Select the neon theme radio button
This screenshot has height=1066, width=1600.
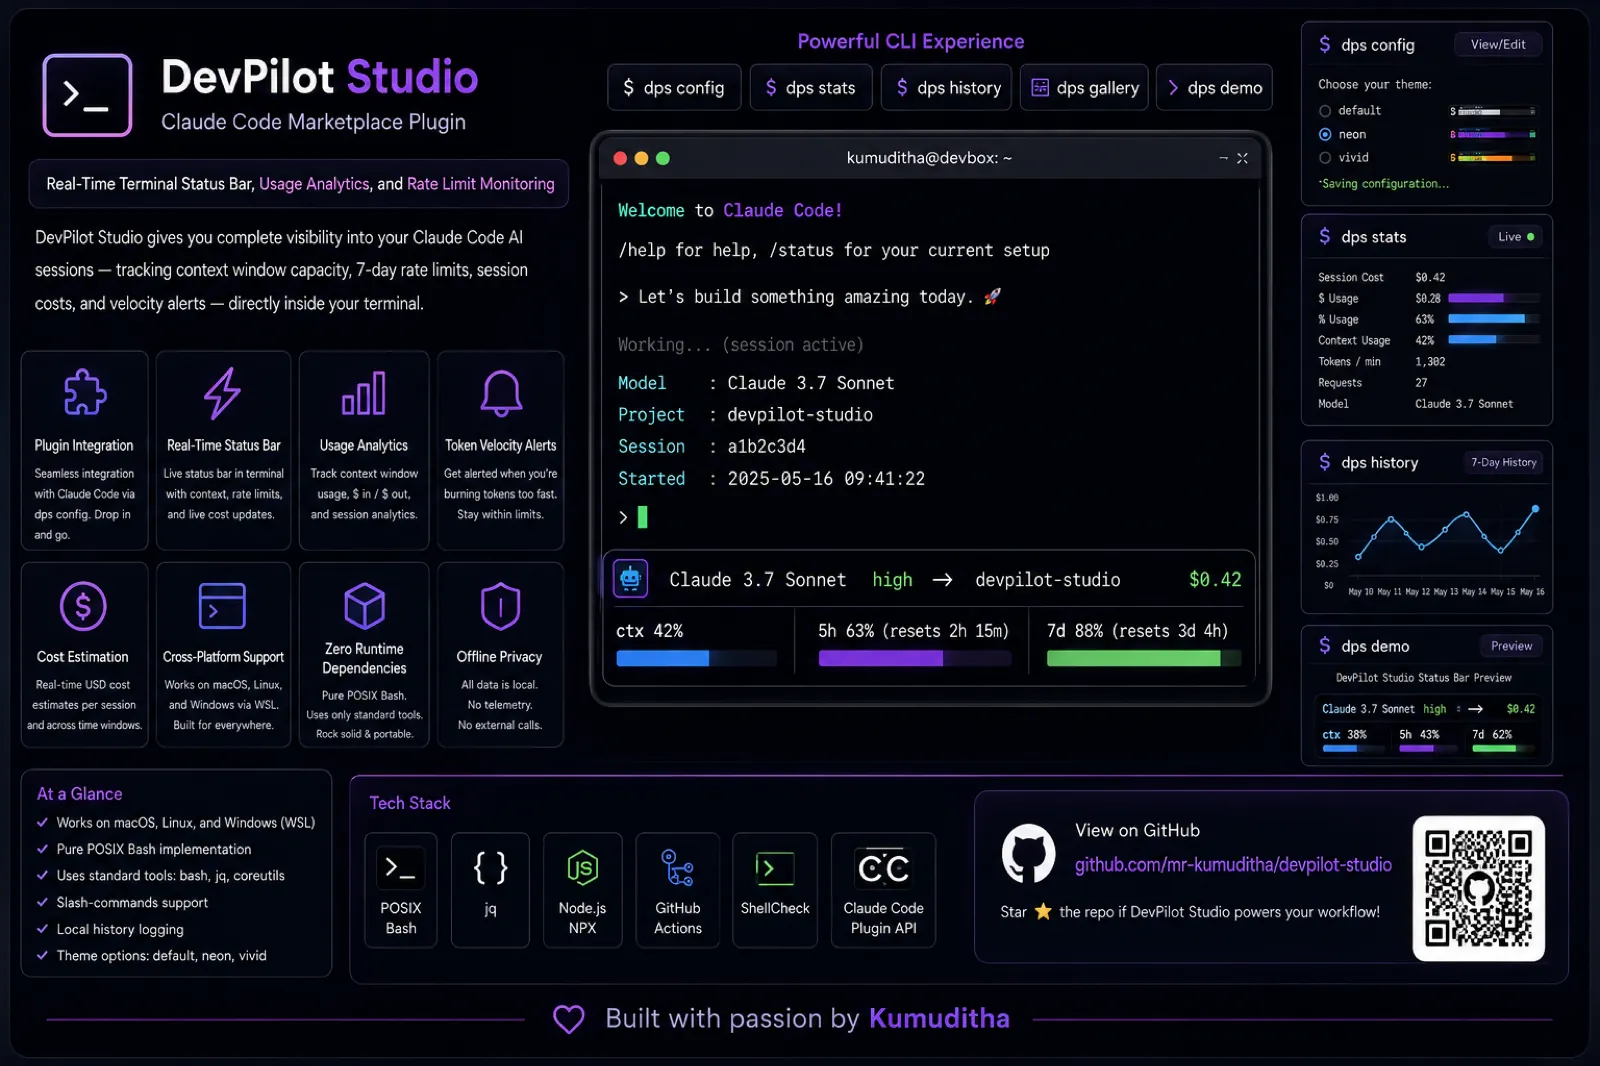click(1325, 134)
